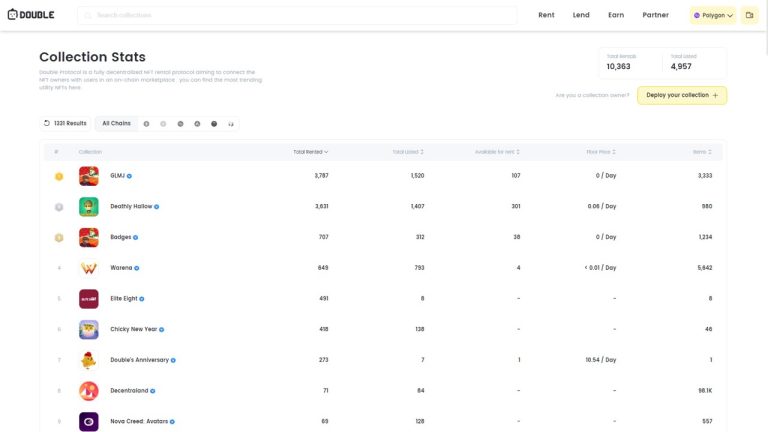
Task: Click the verified badge next to Badges
Action: [136, 237]
